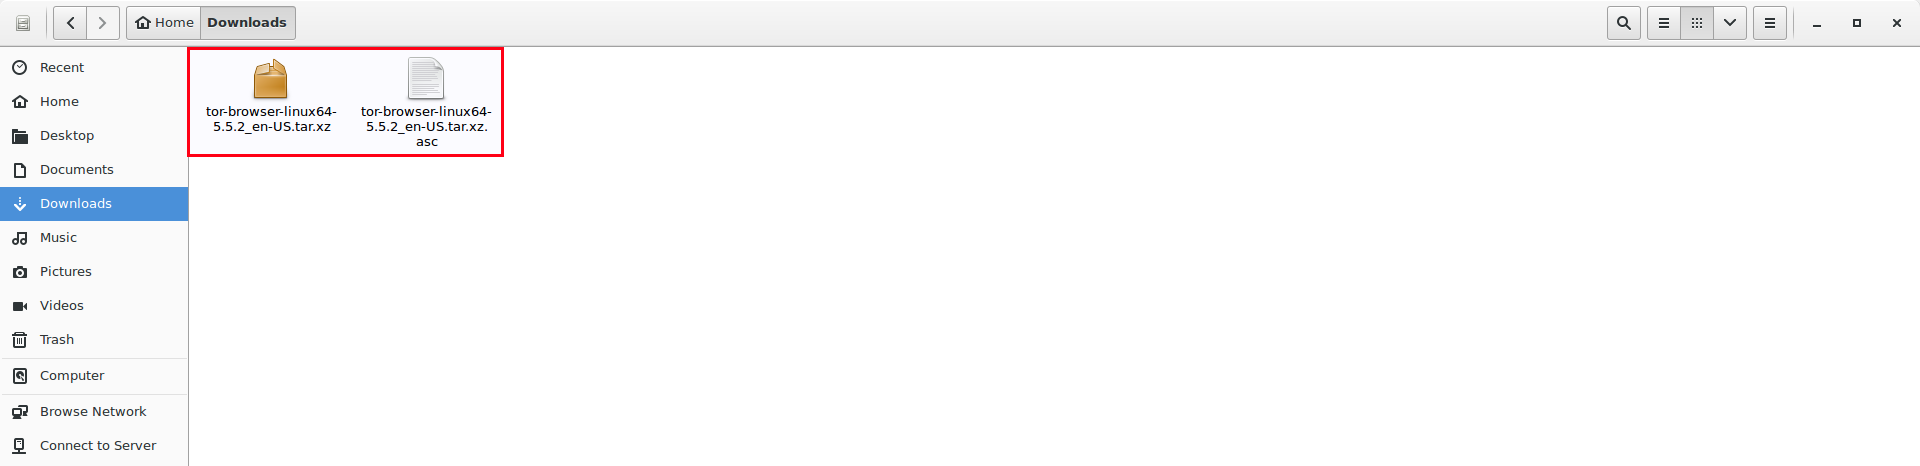This screenshot has width=1920, height=466.
Task: Switch to list view
Action: pos(1664,23)
